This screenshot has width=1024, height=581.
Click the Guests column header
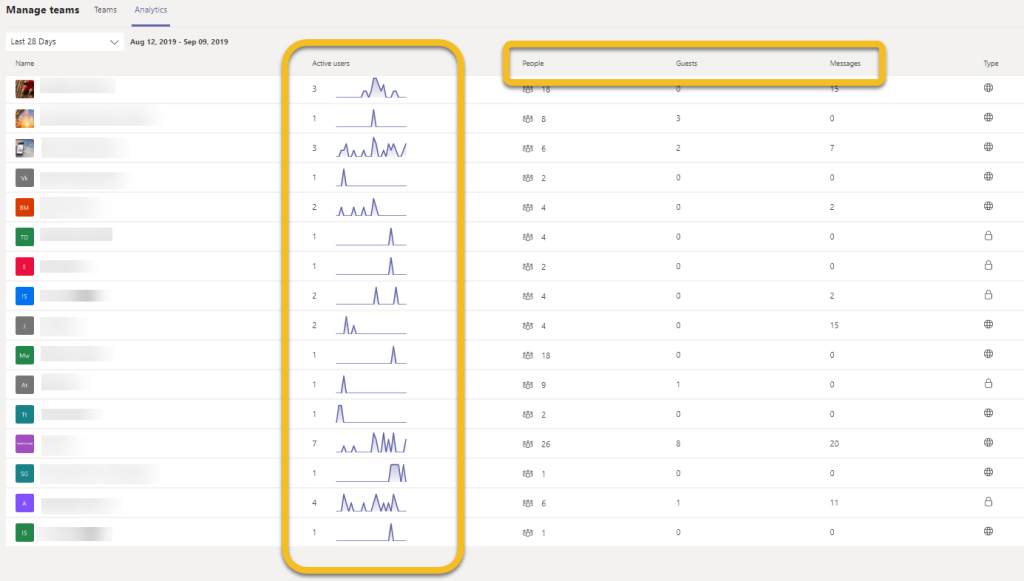tap(686, 63)
